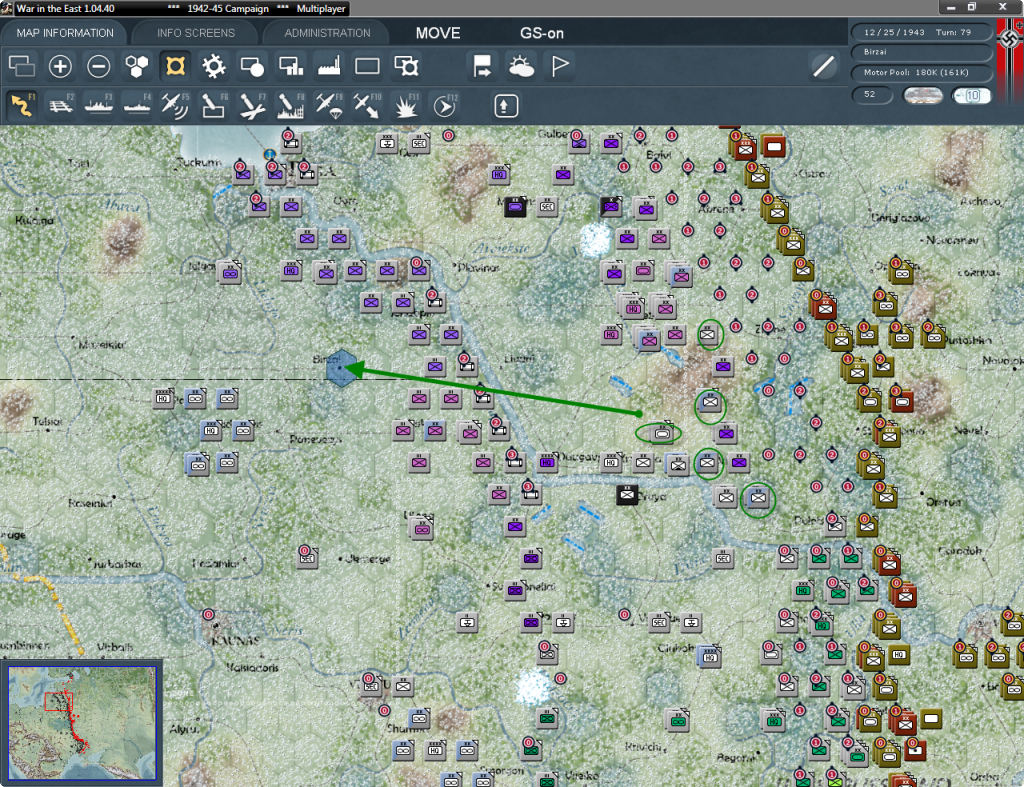
Task: Click the date and Turn 79 field
Action: coord(921,32)
